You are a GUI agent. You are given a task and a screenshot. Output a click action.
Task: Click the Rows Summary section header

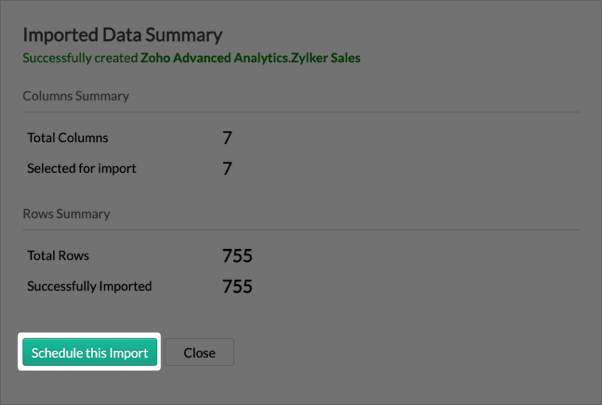(x=66, y=213)
